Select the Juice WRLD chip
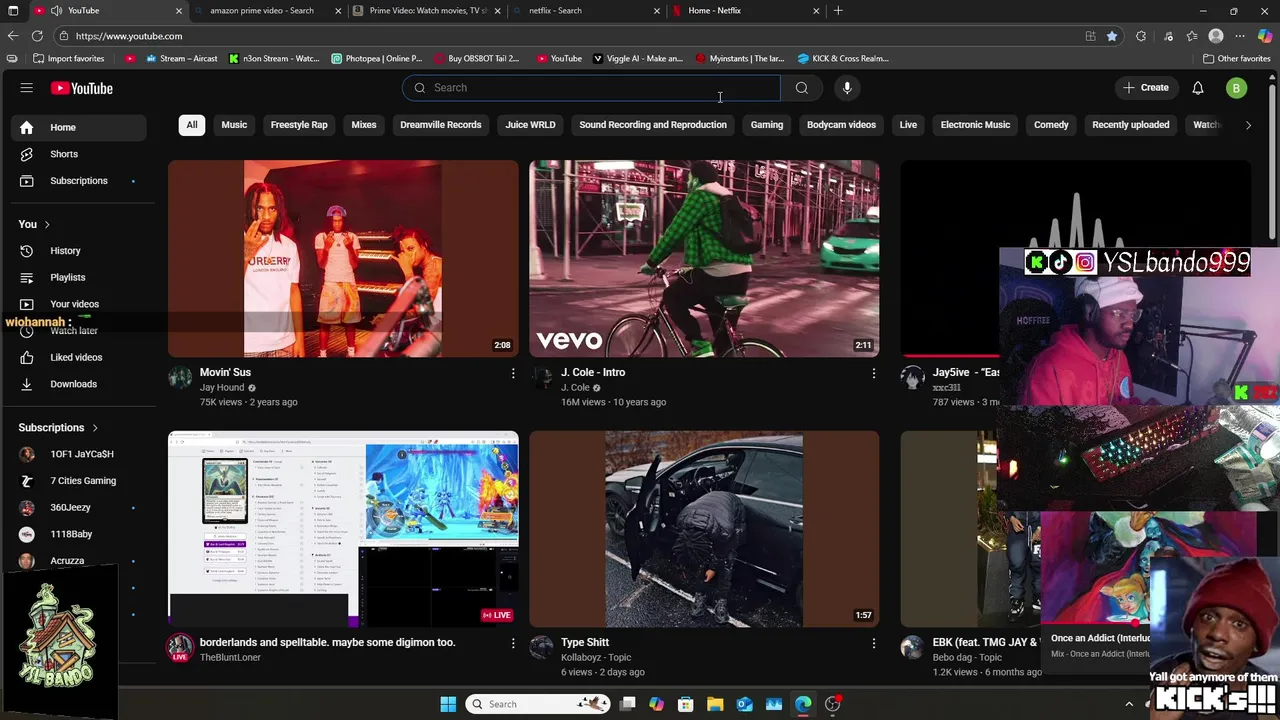The width and height of the screenshot is (1280, 720). pyautogui.click(x=530, y=125)
